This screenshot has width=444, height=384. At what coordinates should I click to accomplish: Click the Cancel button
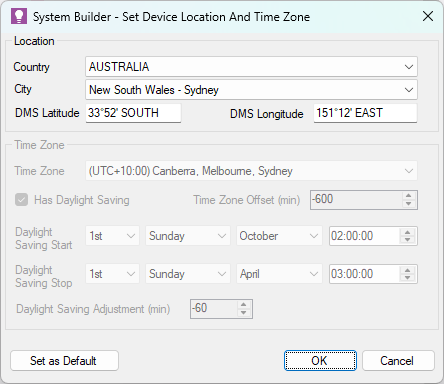[x=398, y=360]
